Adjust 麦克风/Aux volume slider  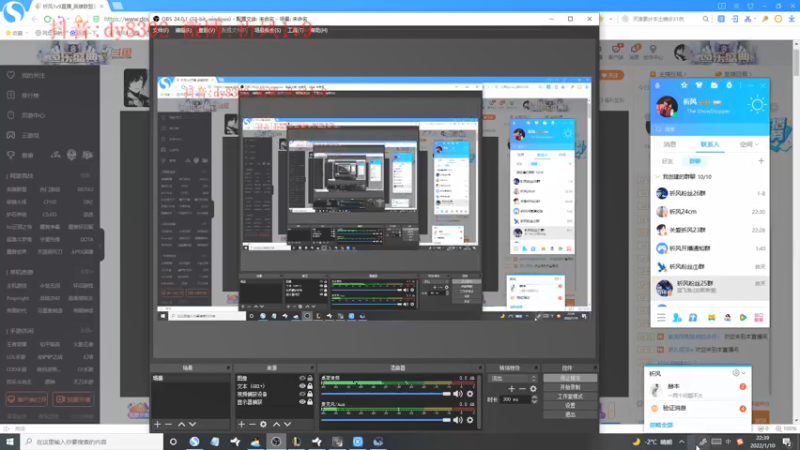[x=386, y=420]
